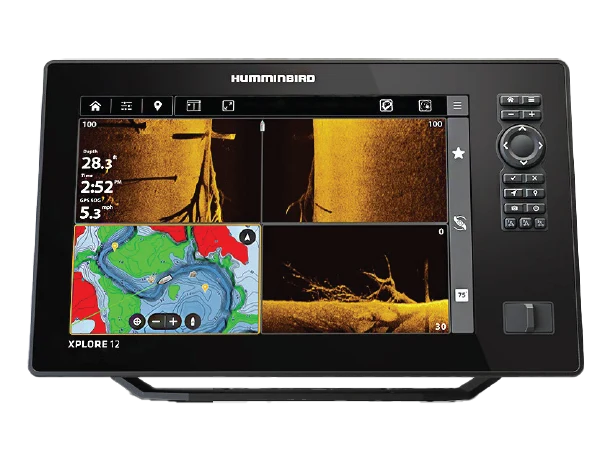
Task: Tap the boat icon on the river channel
Action: pyautogui.click(x=164, y=280)
